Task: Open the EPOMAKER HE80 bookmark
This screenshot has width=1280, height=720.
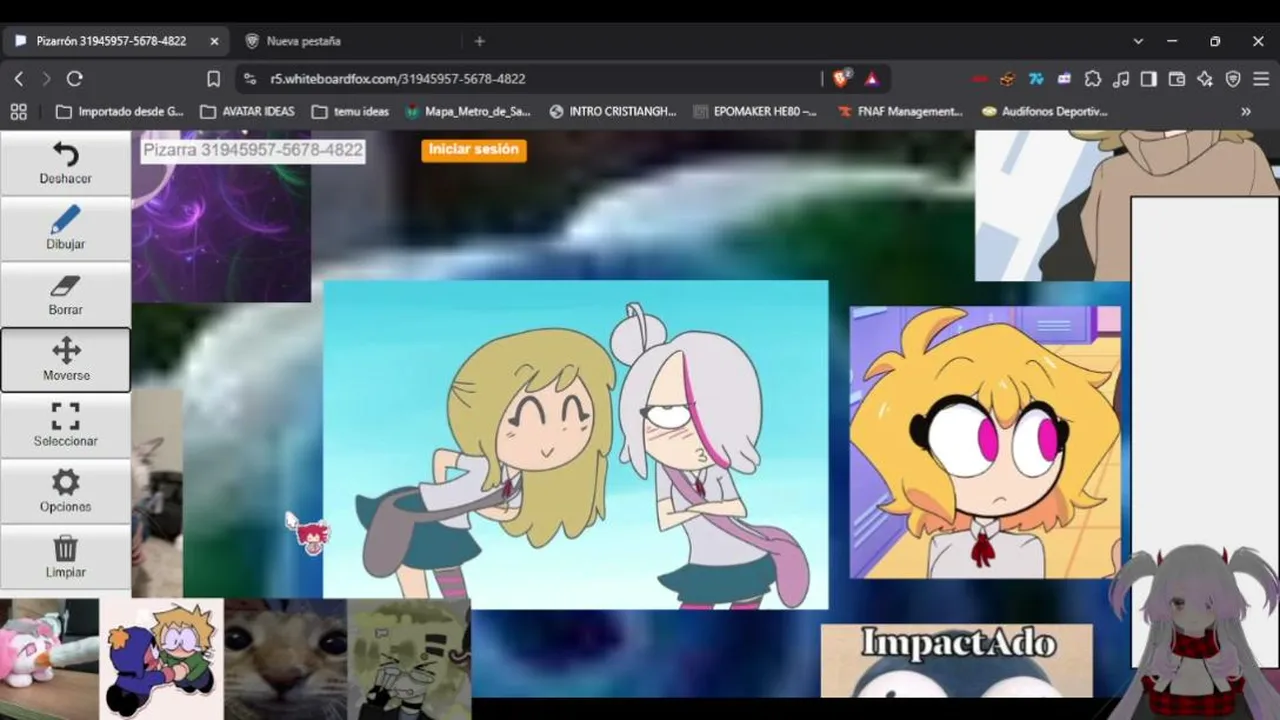Action: [x=755, y=112]
